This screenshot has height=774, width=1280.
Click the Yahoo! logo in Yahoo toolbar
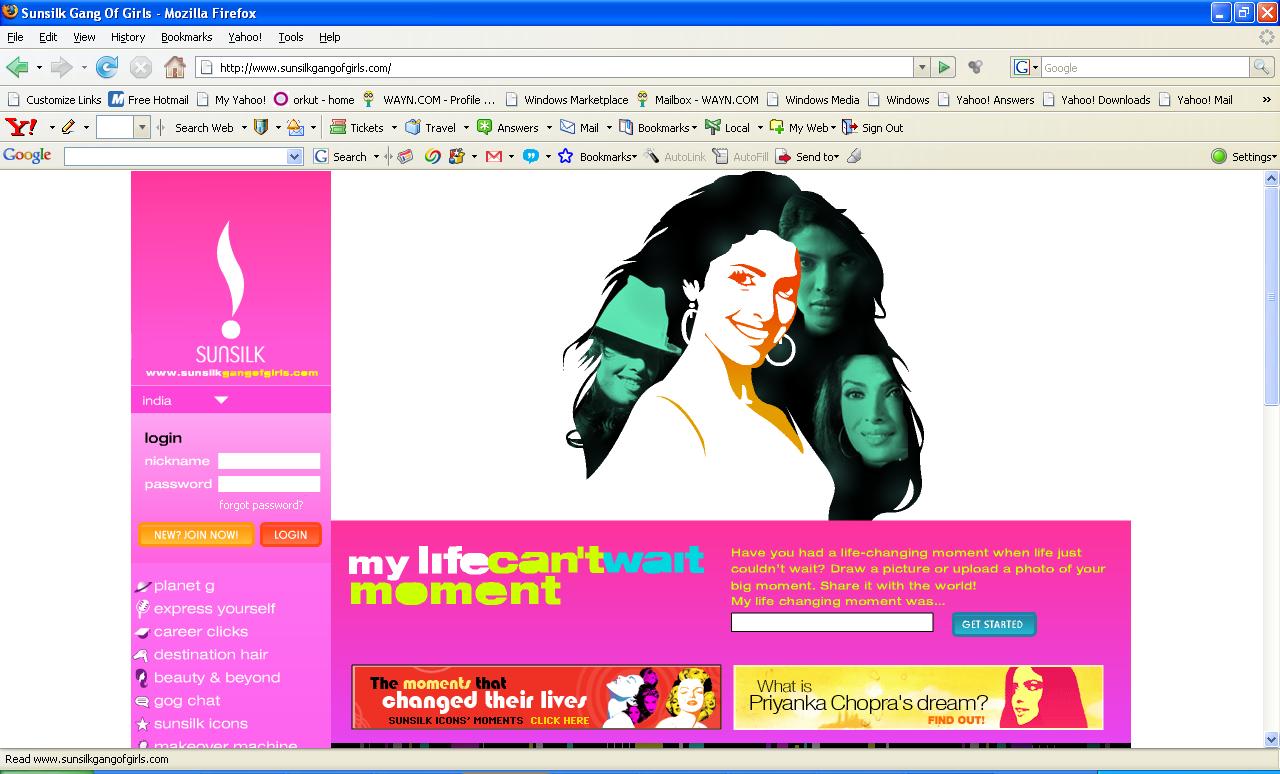21,127
